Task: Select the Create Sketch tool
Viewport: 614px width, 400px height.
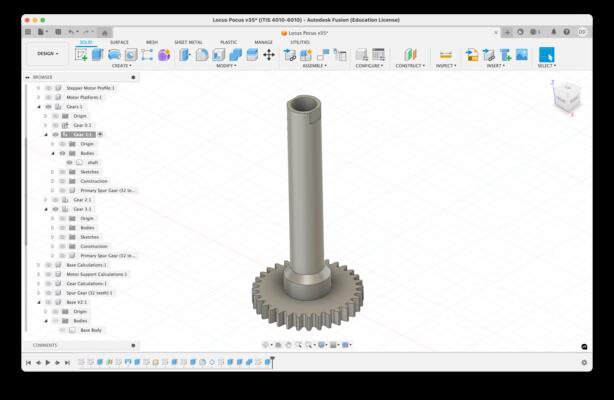Action: click(81, 54)
